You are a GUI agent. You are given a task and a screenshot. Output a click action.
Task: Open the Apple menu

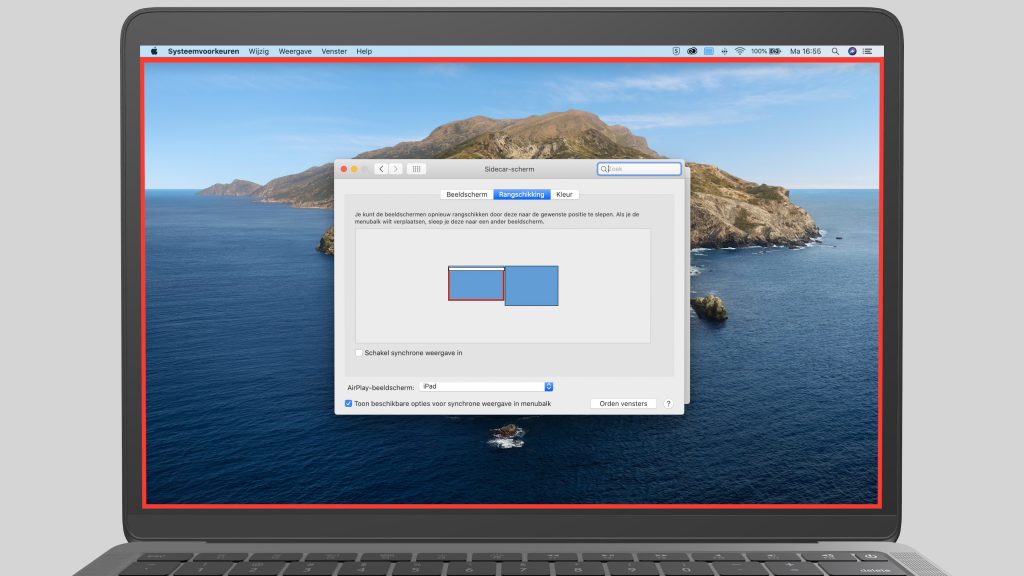pos(154,51)
